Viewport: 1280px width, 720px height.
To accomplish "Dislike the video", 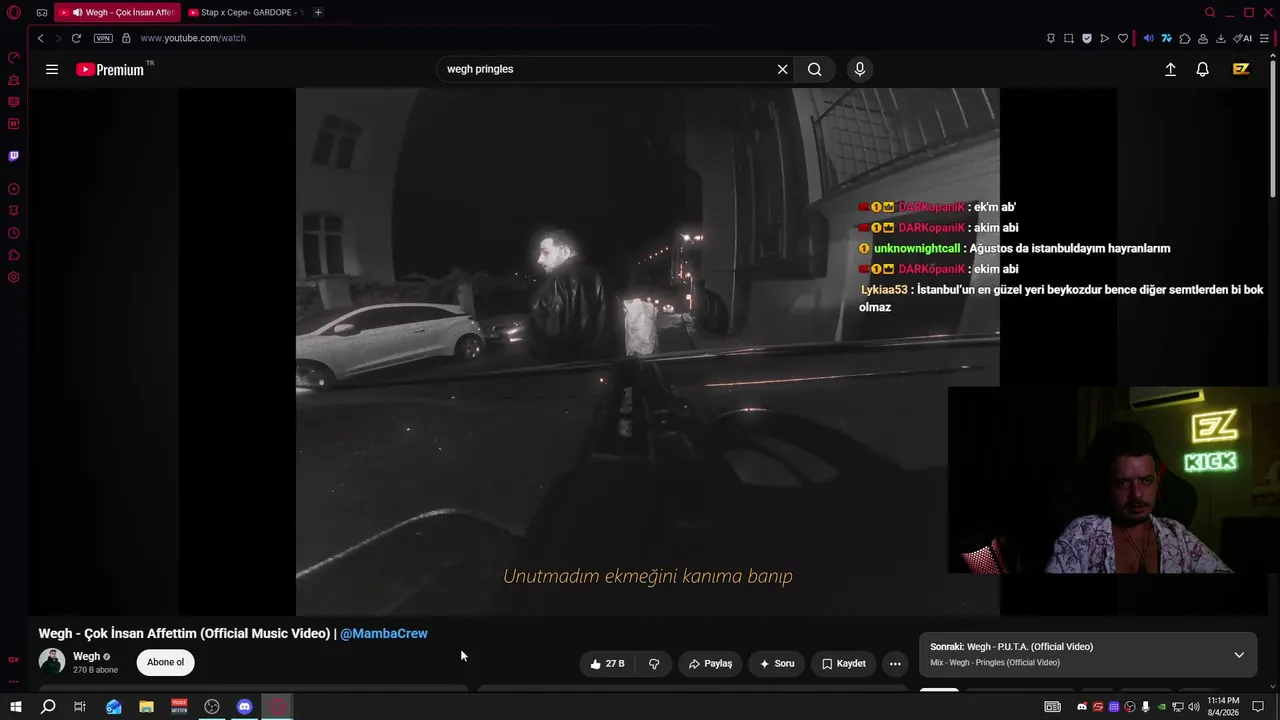I will pos(654,663).
